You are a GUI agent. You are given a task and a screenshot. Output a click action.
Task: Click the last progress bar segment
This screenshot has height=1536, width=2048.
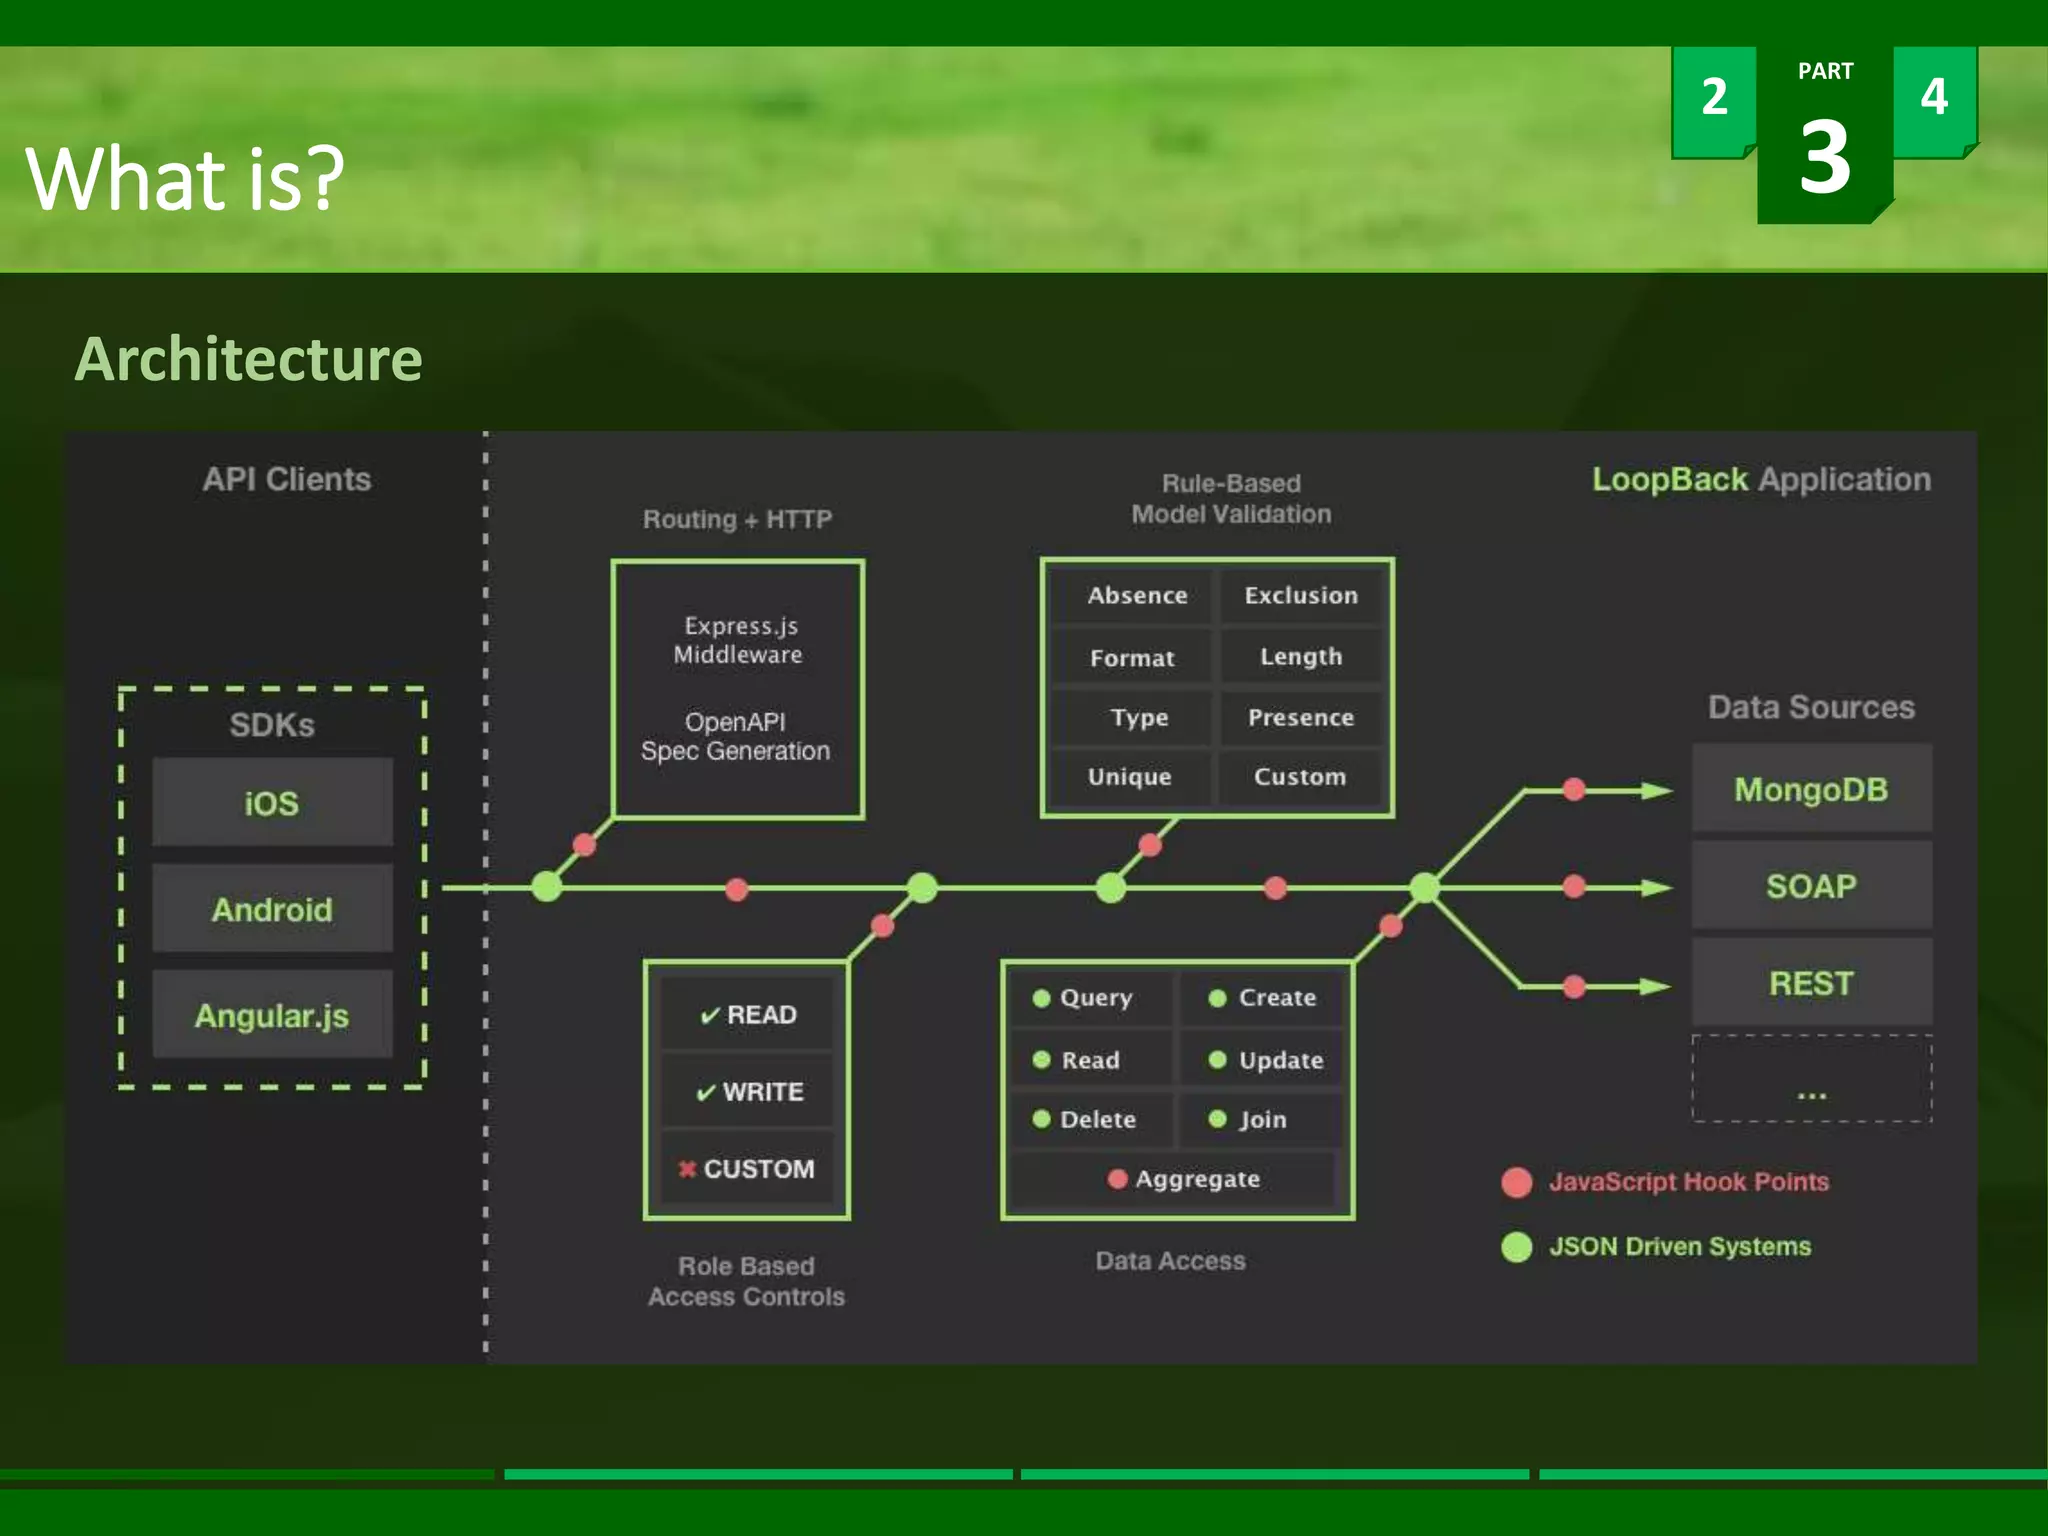1793,1474
